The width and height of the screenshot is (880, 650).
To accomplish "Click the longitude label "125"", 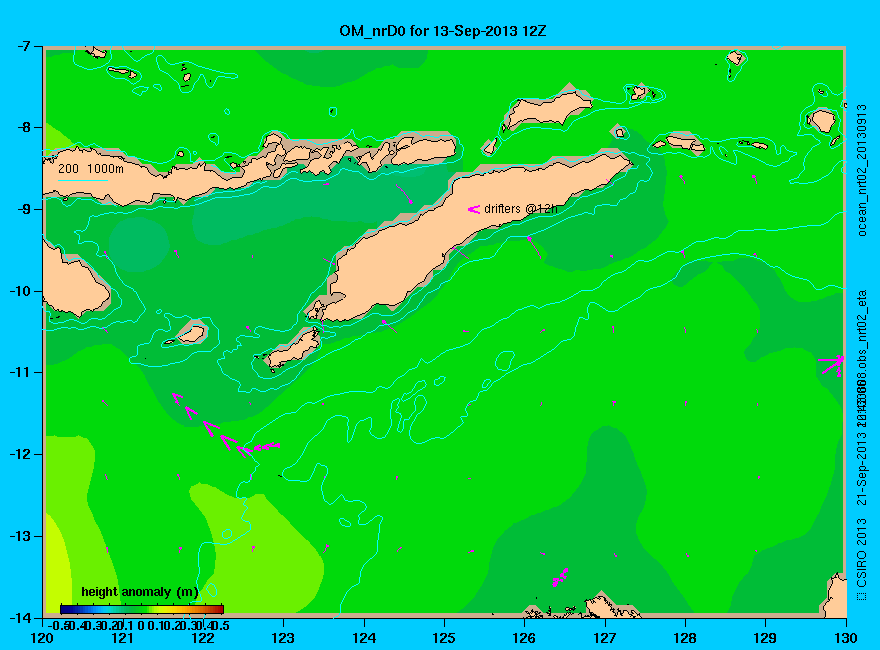I will [x=444, y=638].
